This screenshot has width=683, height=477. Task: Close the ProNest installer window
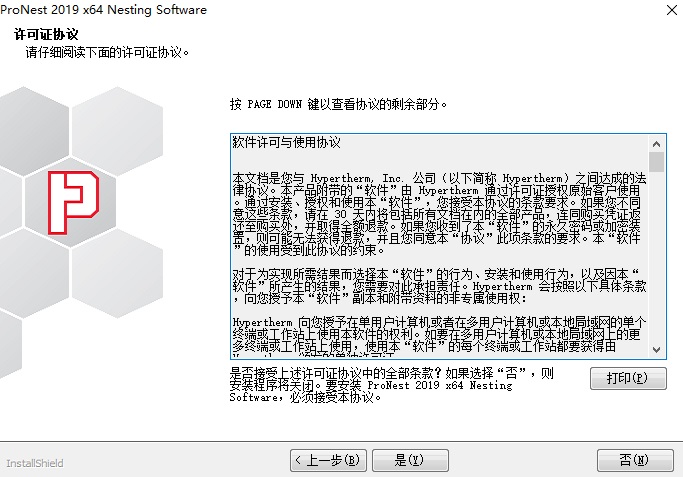point(672,10)
